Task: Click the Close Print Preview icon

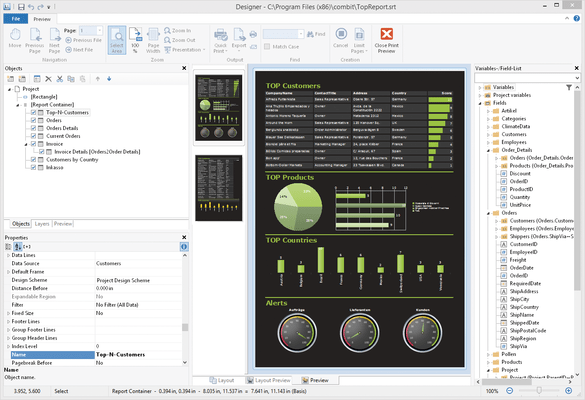Action: click(x=387, y=34)
